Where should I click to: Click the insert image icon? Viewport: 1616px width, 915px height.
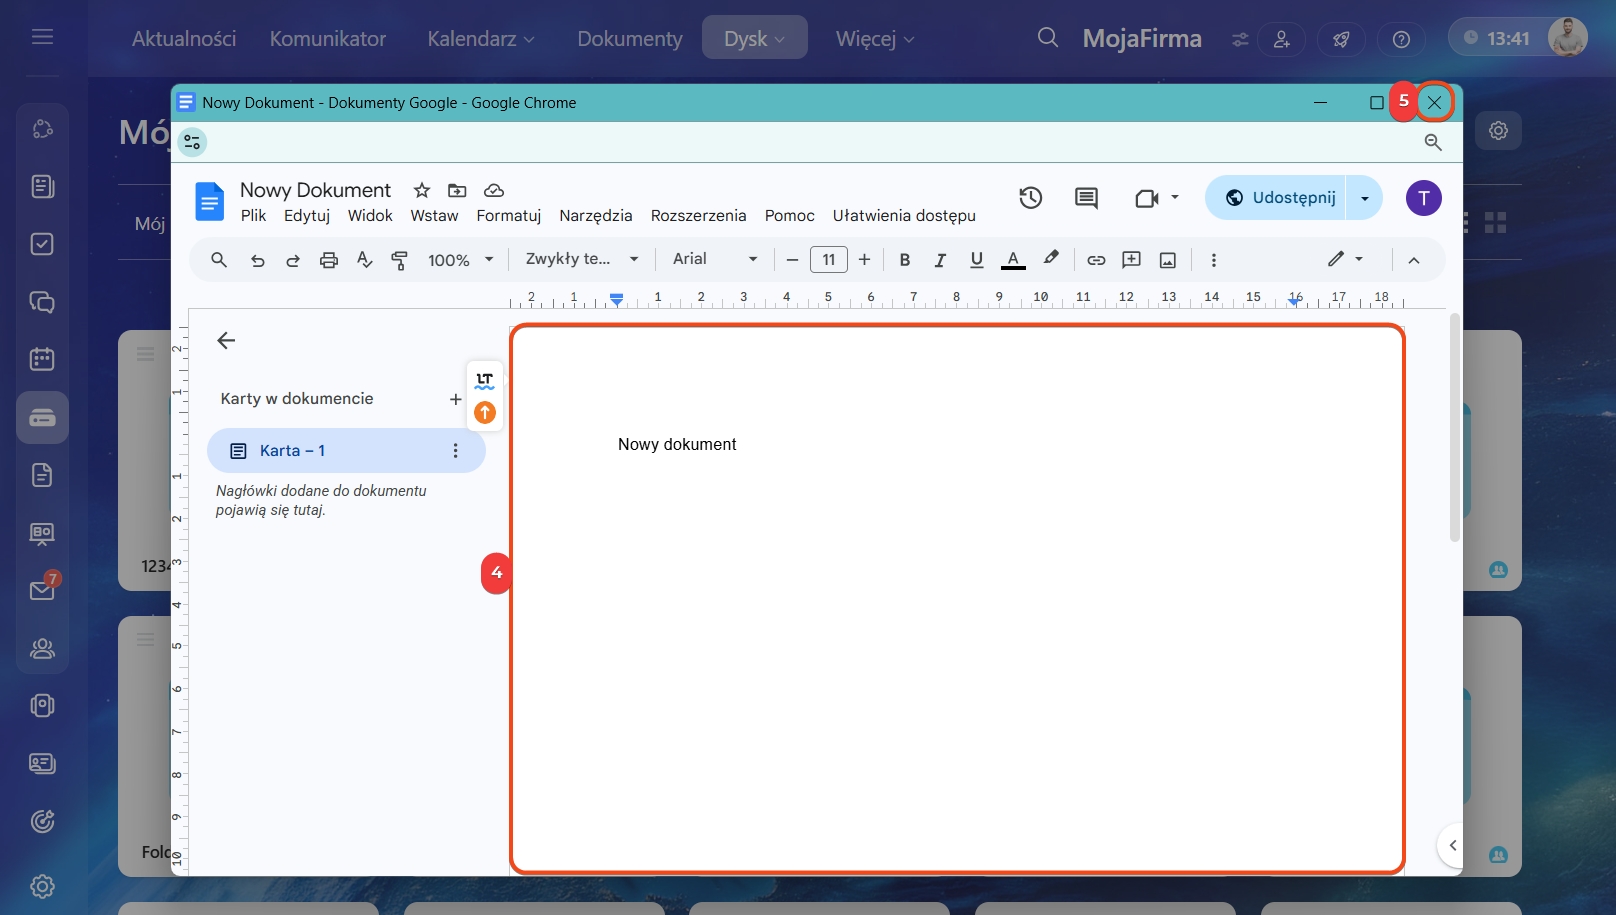coord(1167,260)
